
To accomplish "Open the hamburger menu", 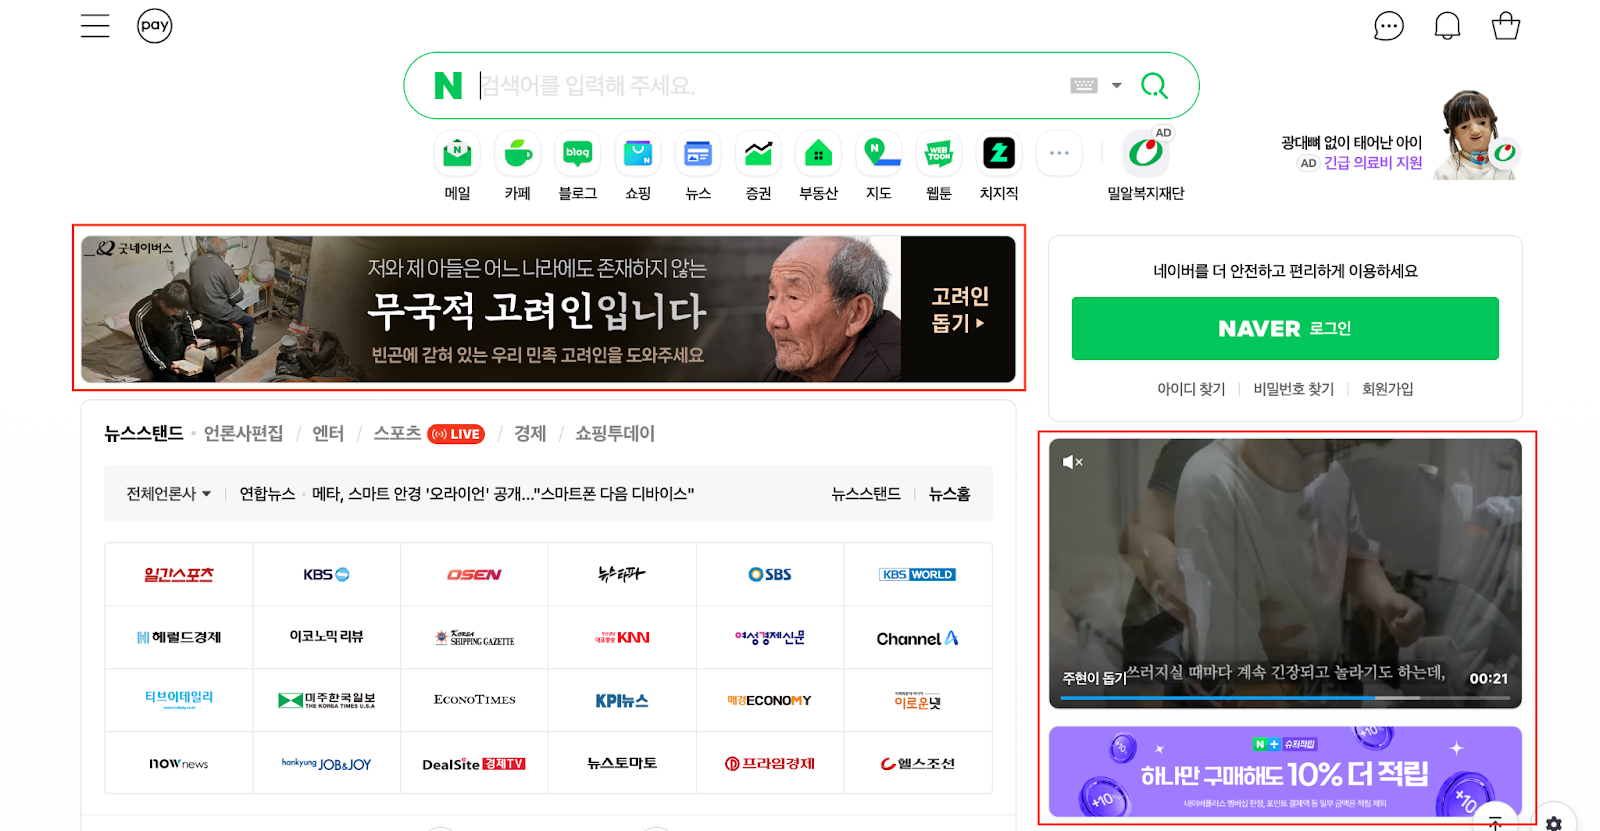I will (x=95, y=26).
